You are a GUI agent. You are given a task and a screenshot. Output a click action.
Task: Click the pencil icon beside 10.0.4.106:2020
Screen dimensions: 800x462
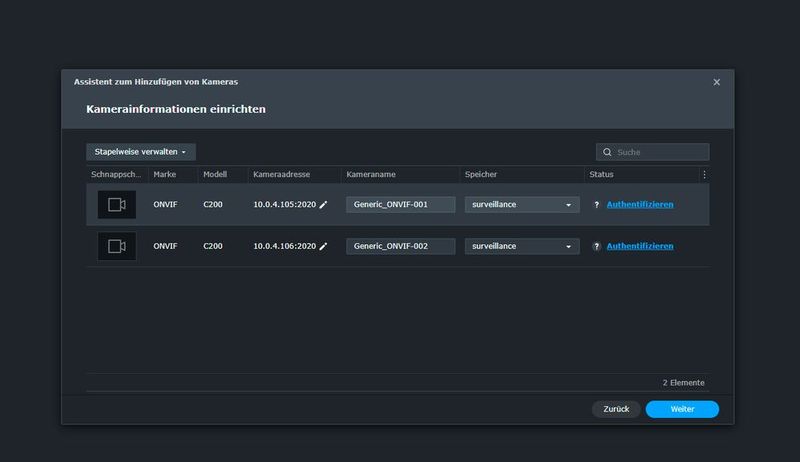tap(323, 246)
